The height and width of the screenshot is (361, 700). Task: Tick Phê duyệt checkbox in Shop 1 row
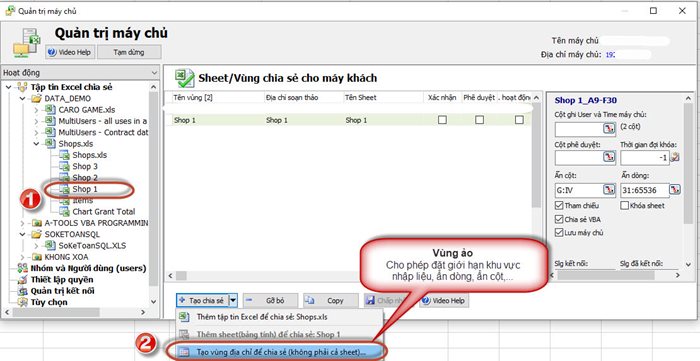[x=479, y=120]
